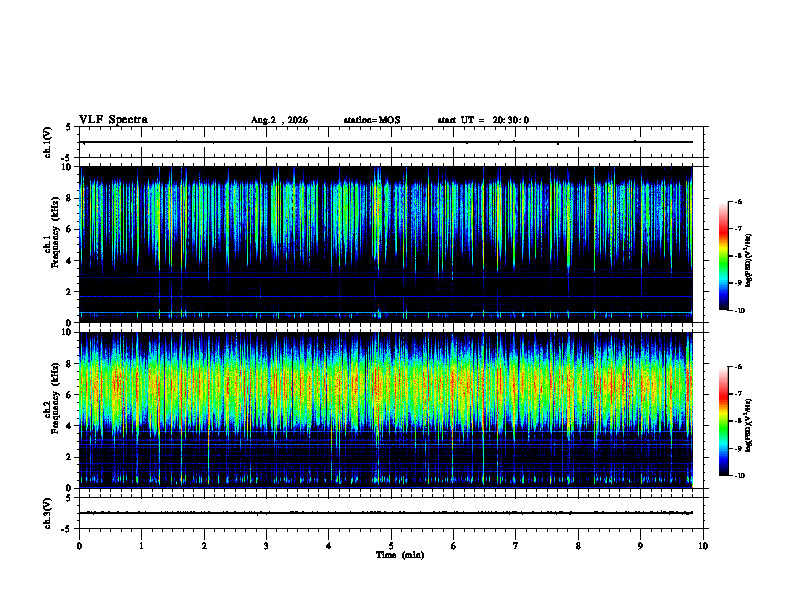Image resolution: width=792 pixels, height=612 pixels.
Task: Click the time axis tick label "0"
Action: coord(79,546)
